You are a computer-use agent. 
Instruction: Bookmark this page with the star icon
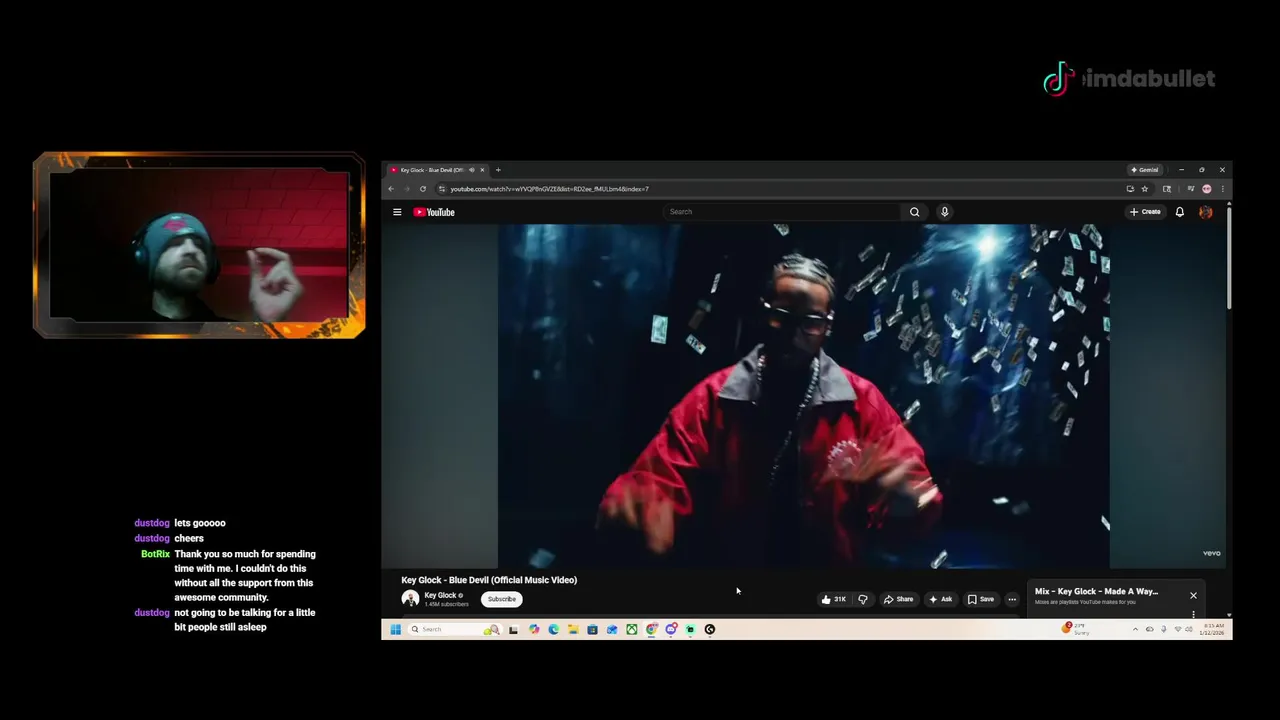[x=1145, y=189]
